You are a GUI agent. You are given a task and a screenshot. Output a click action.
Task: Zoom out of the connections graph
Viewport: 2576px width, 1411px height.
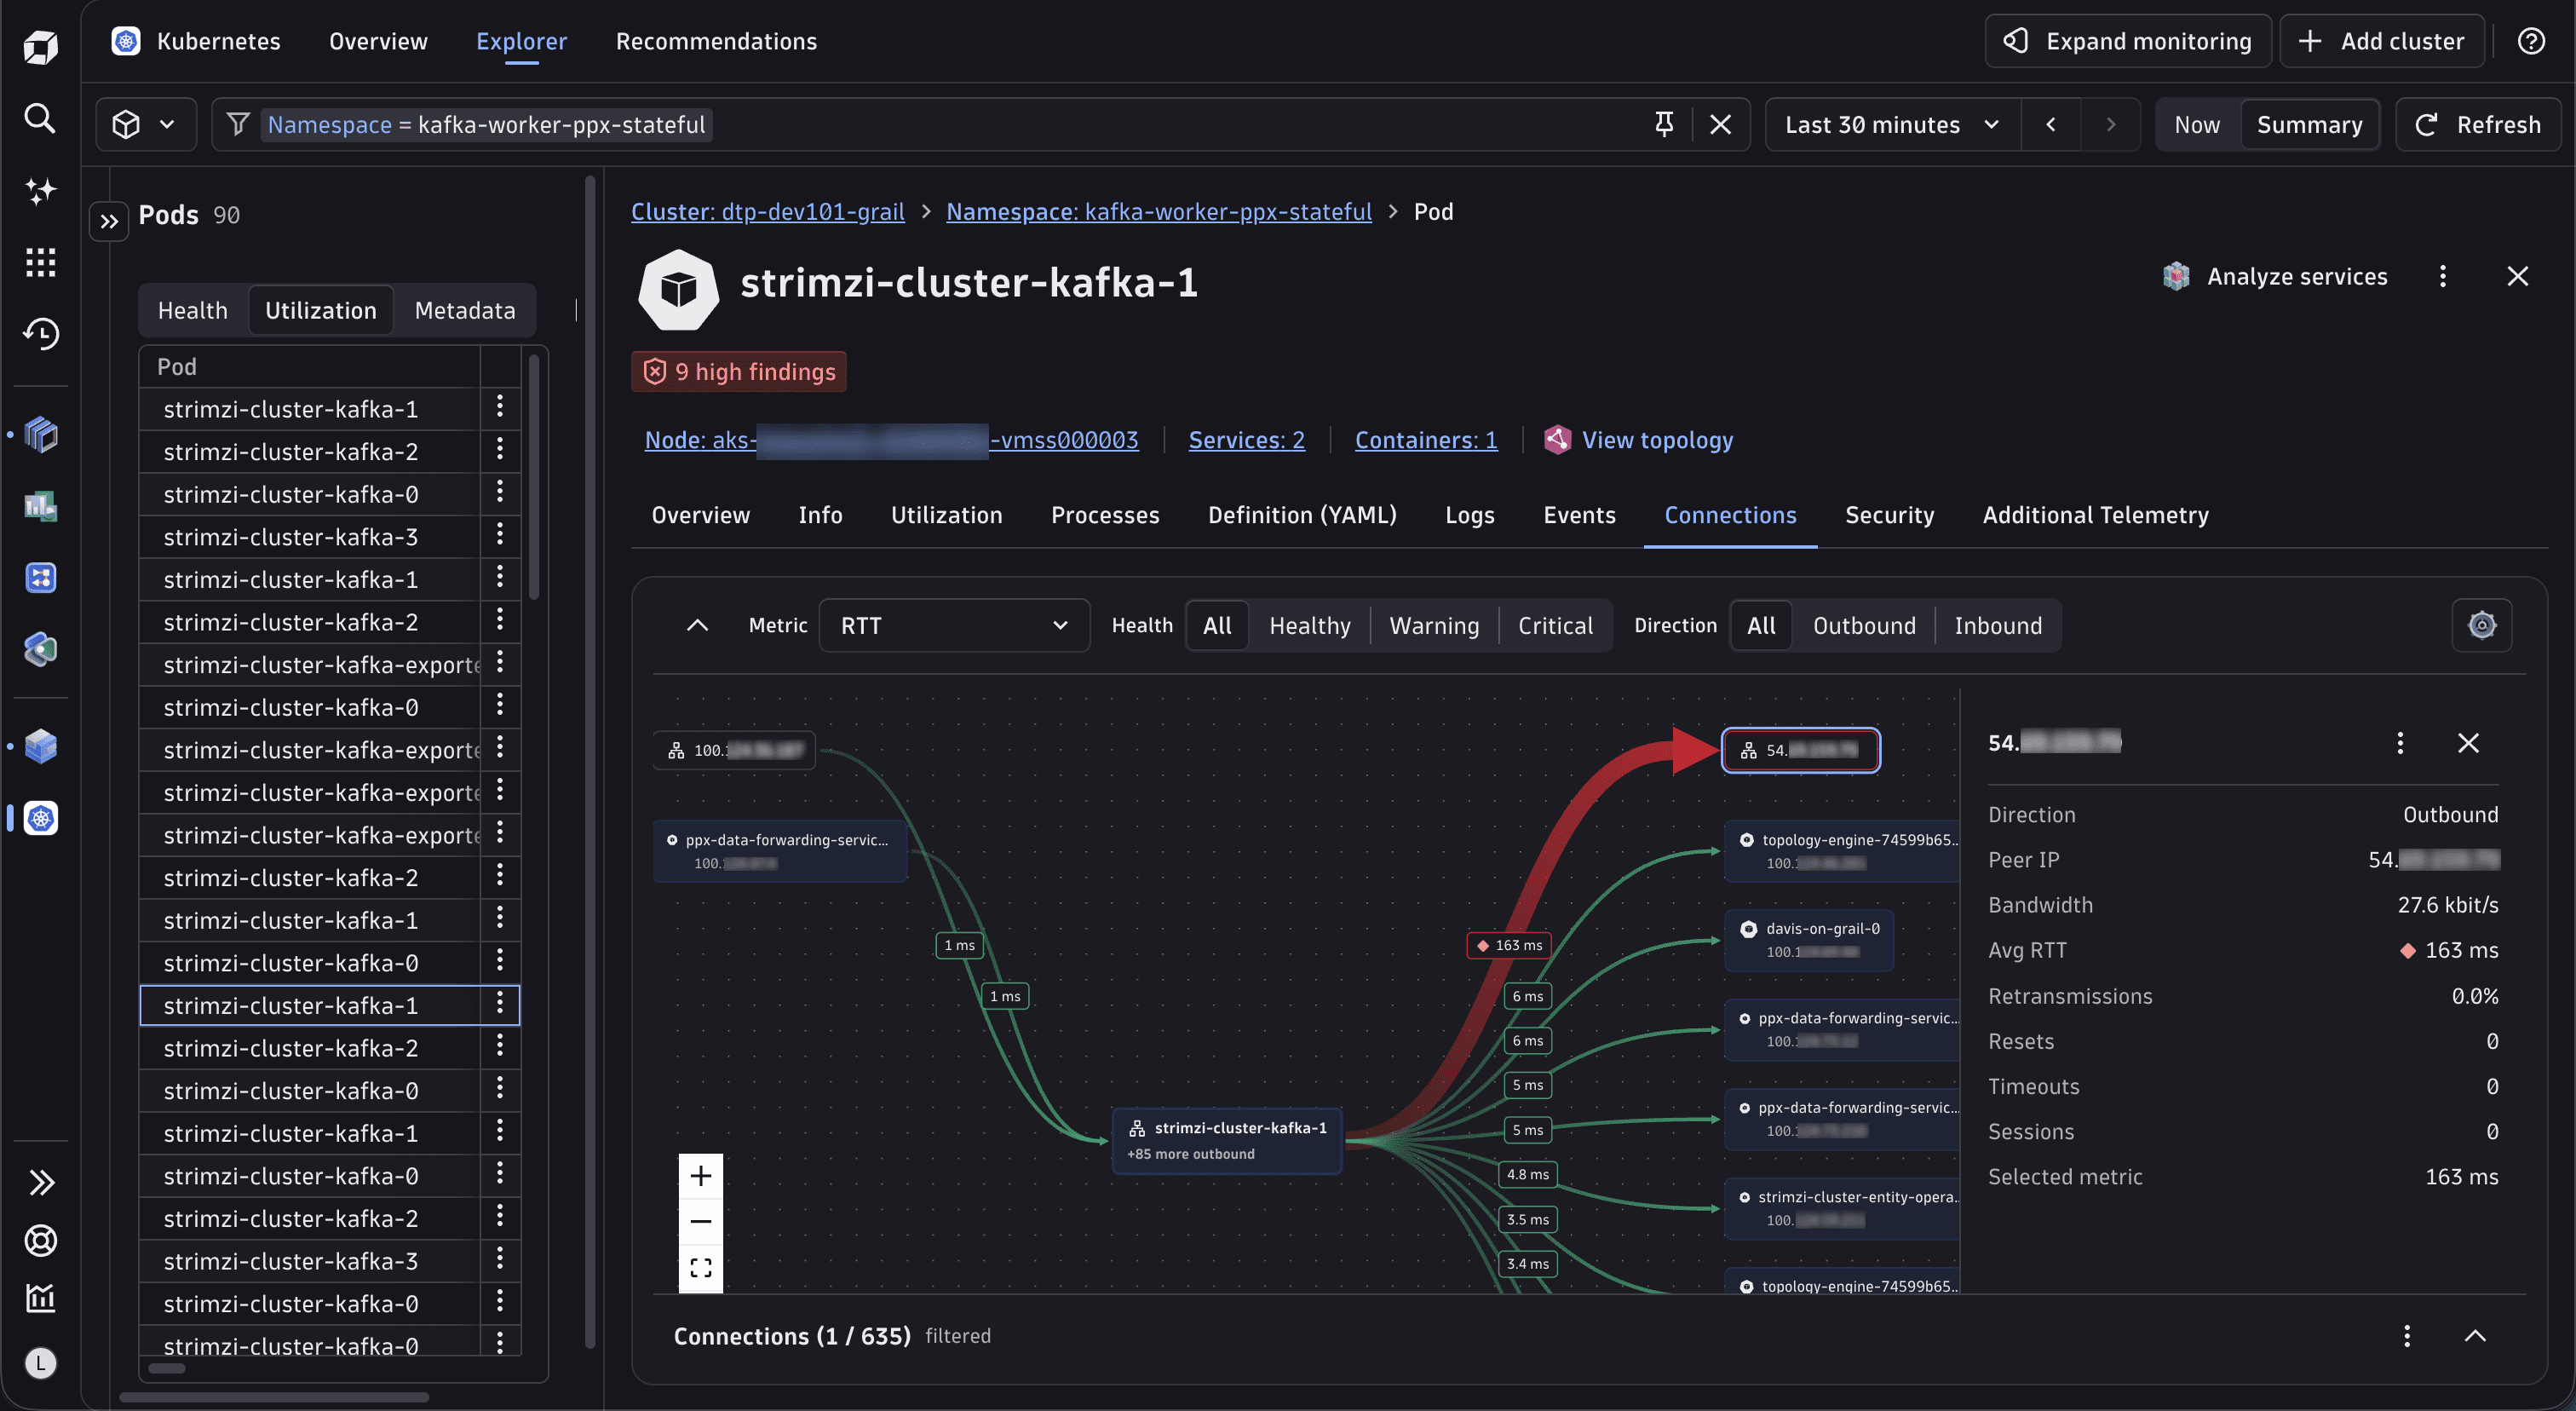pyautogui.click(x=701, y=1221)
